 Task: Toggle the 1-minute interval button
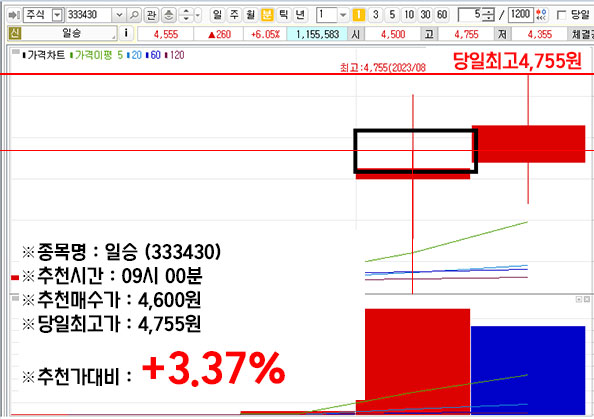(358, 15)
